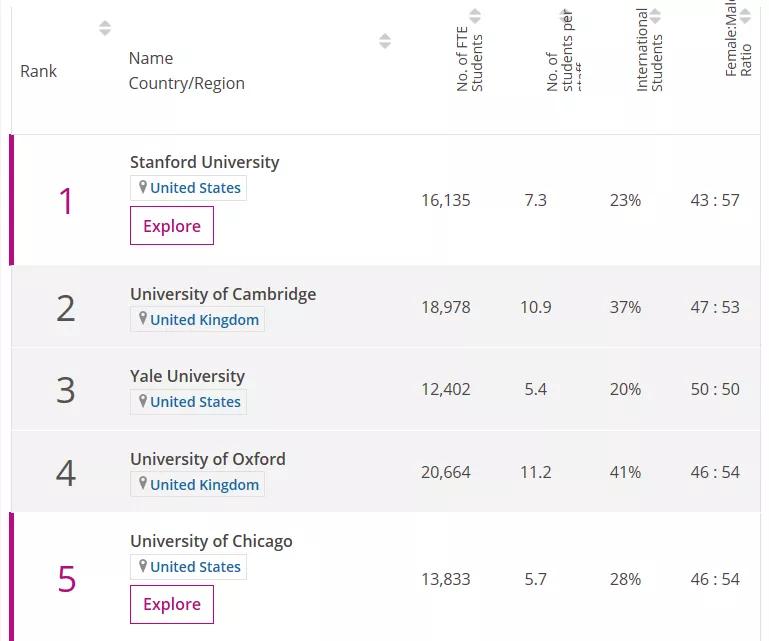Screen dimensions: 769x641
Task: Open Stanford University link
Action: 205,162
